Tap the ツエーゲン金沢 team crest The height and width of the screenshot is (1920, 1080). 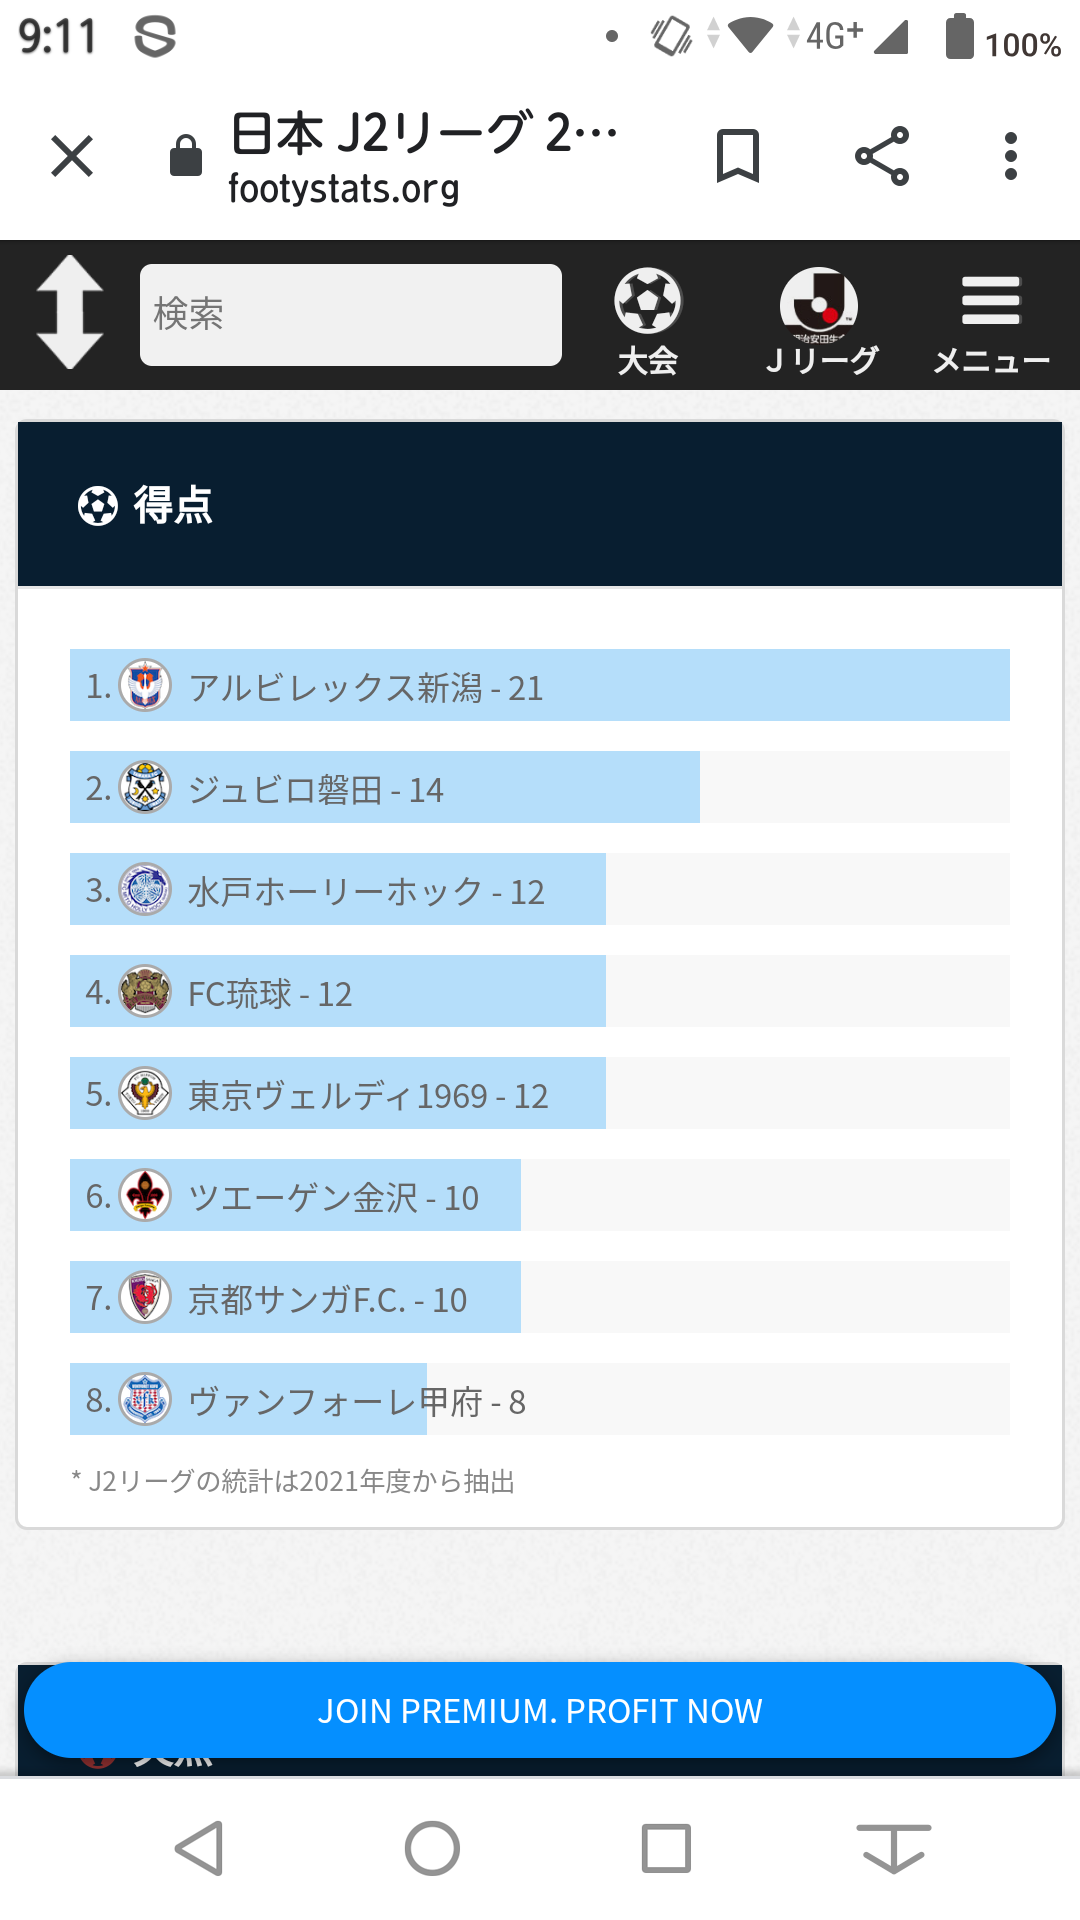[x=145, y=1196]
